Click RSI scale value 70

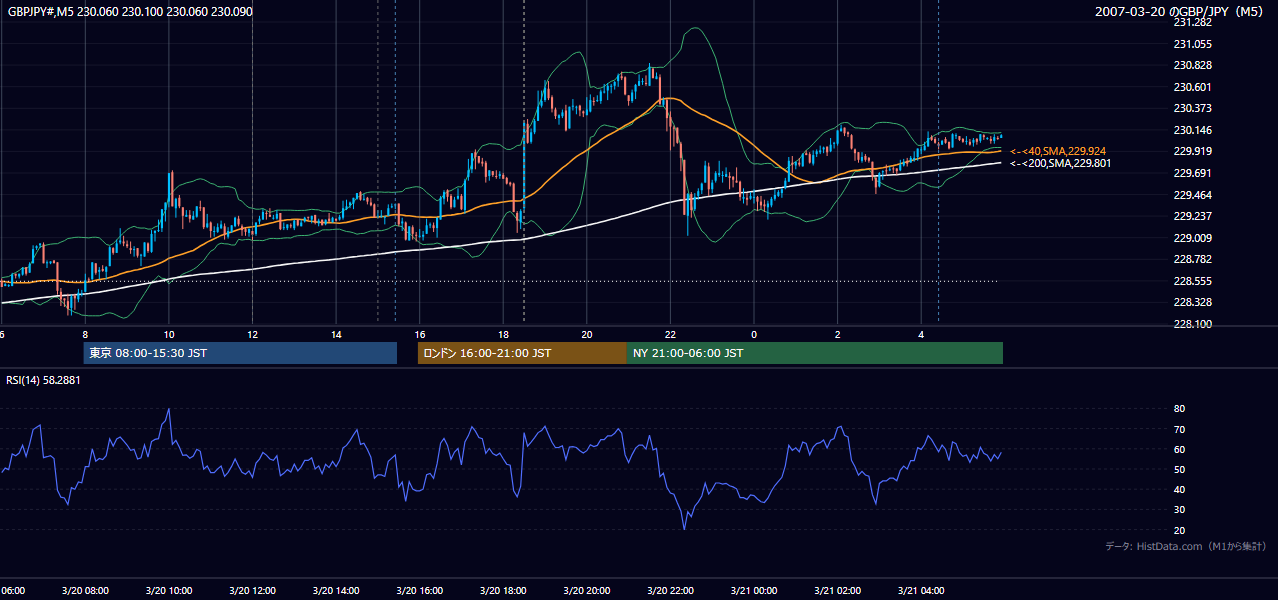coord(1179,429)
